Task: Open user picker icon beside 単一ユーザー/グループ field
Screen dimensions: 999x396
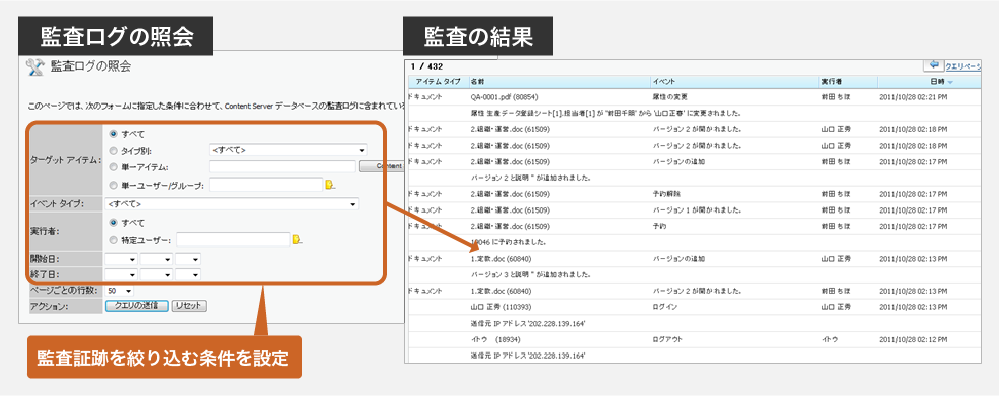Action: click(x=330, y=185)
